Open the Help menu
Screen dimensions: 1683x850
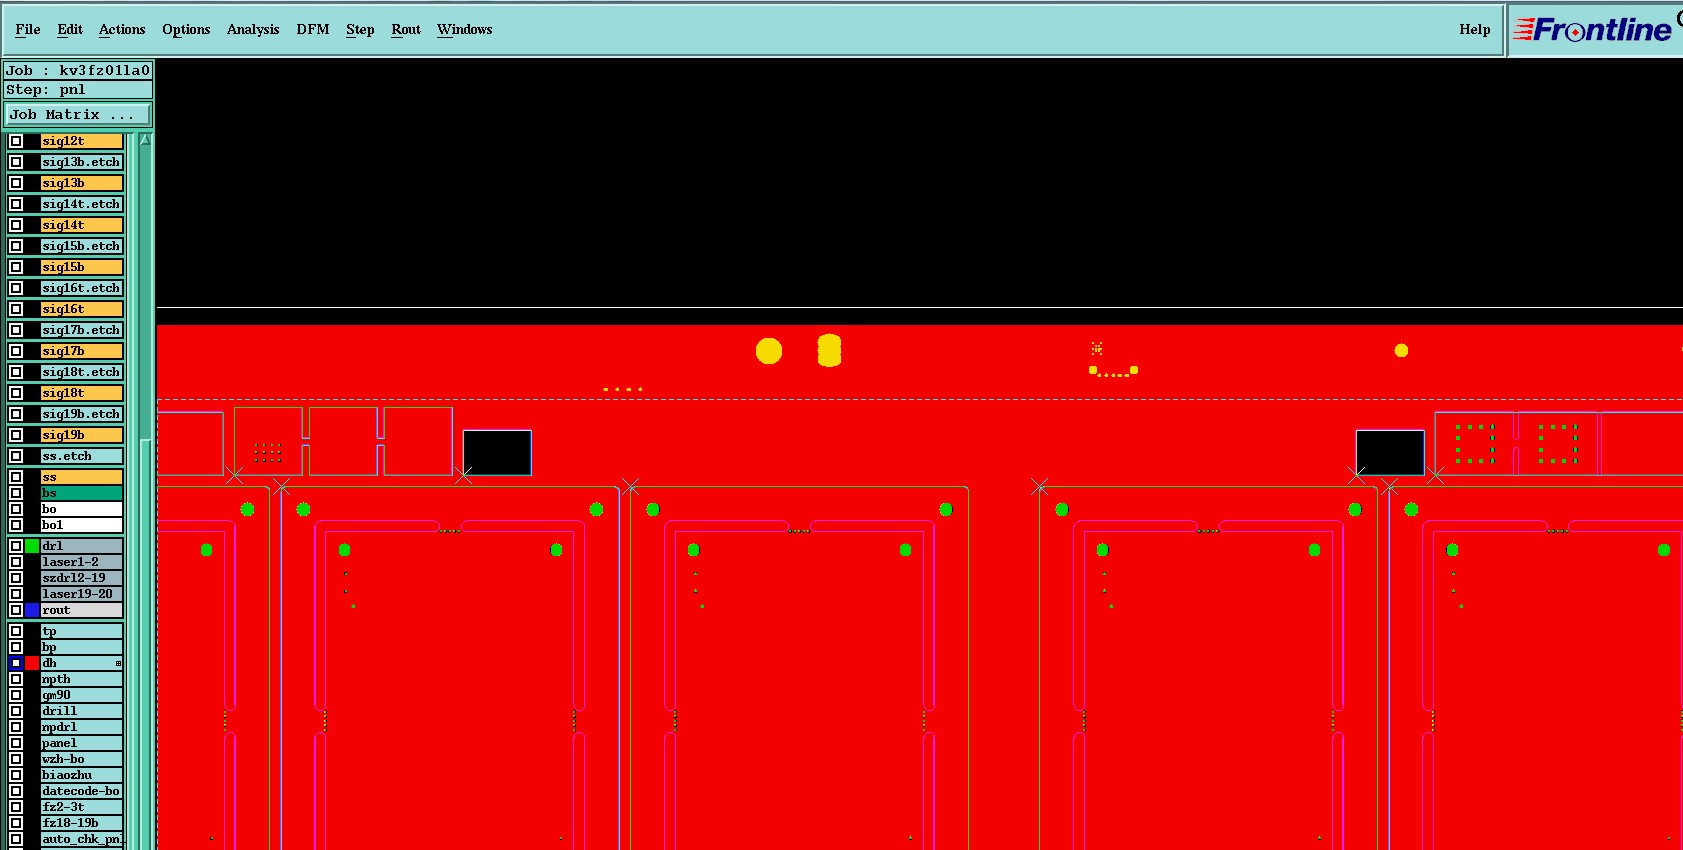point(1475,29)
